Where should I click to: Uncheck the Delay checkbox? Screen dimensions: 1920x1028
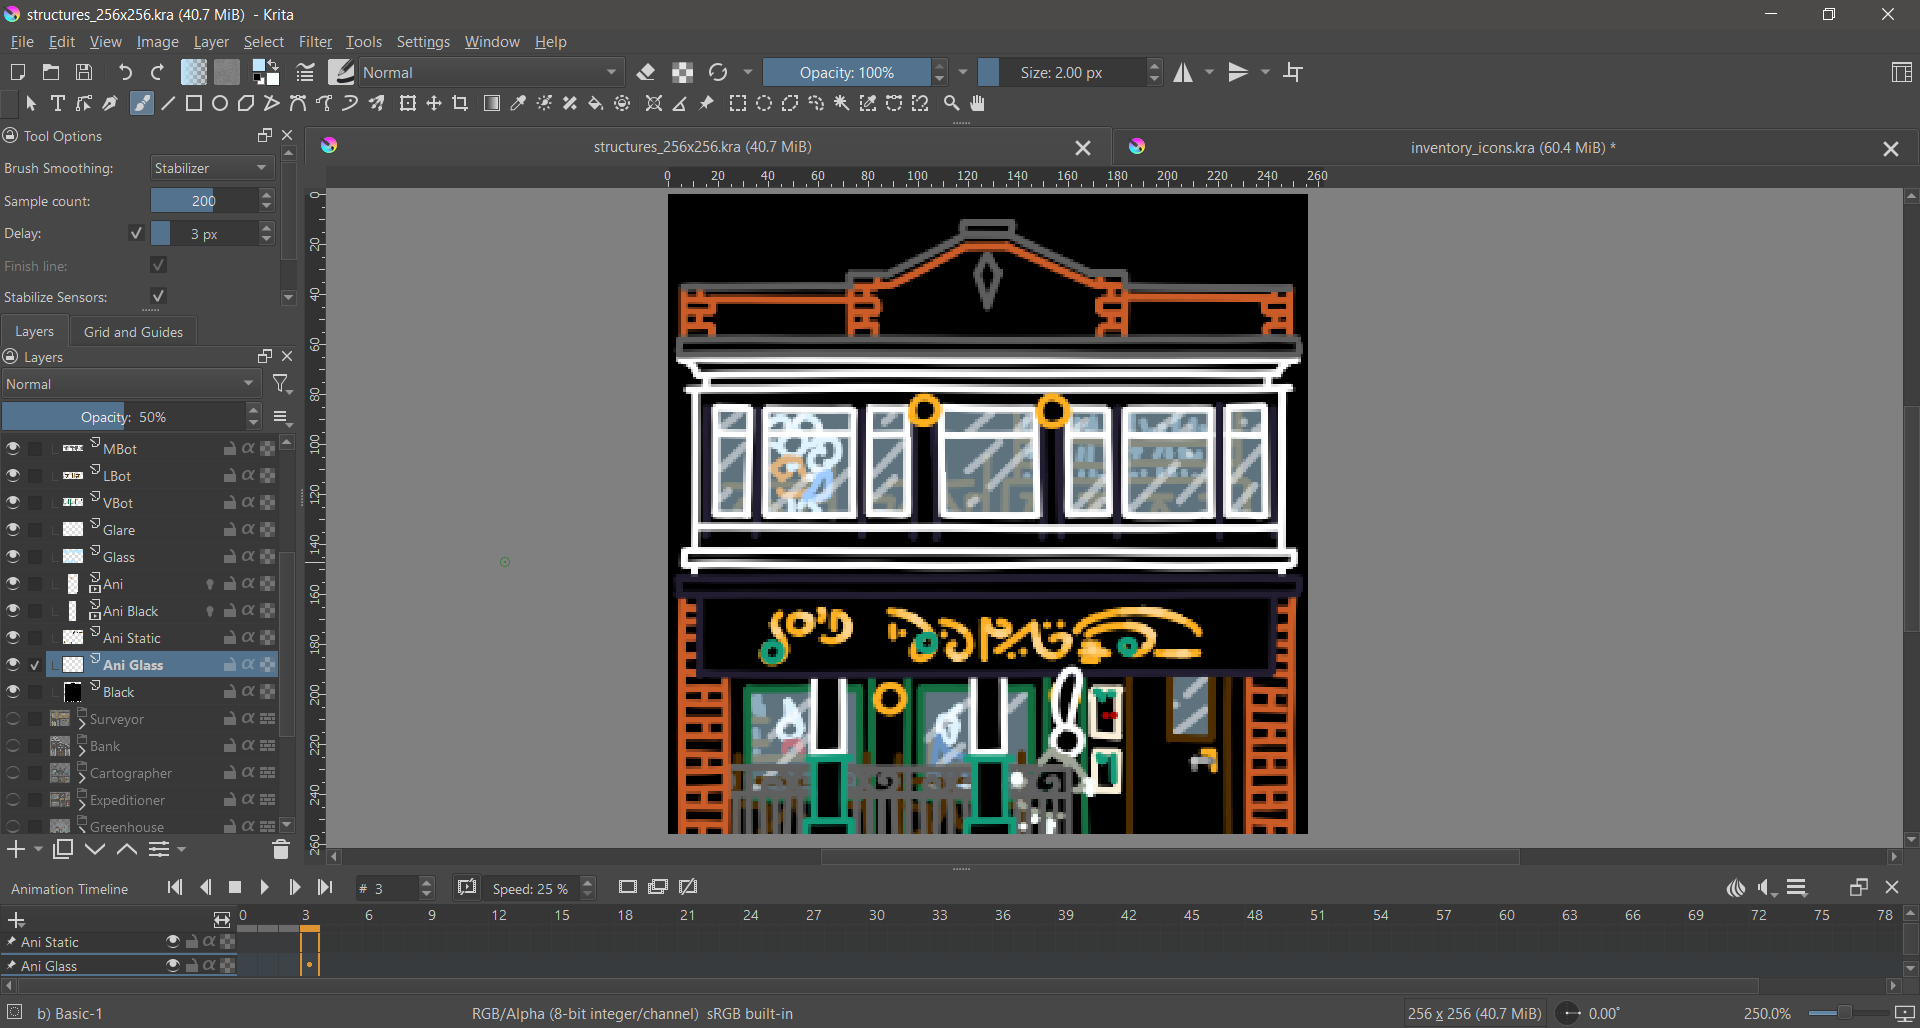[x=137, y=233]
